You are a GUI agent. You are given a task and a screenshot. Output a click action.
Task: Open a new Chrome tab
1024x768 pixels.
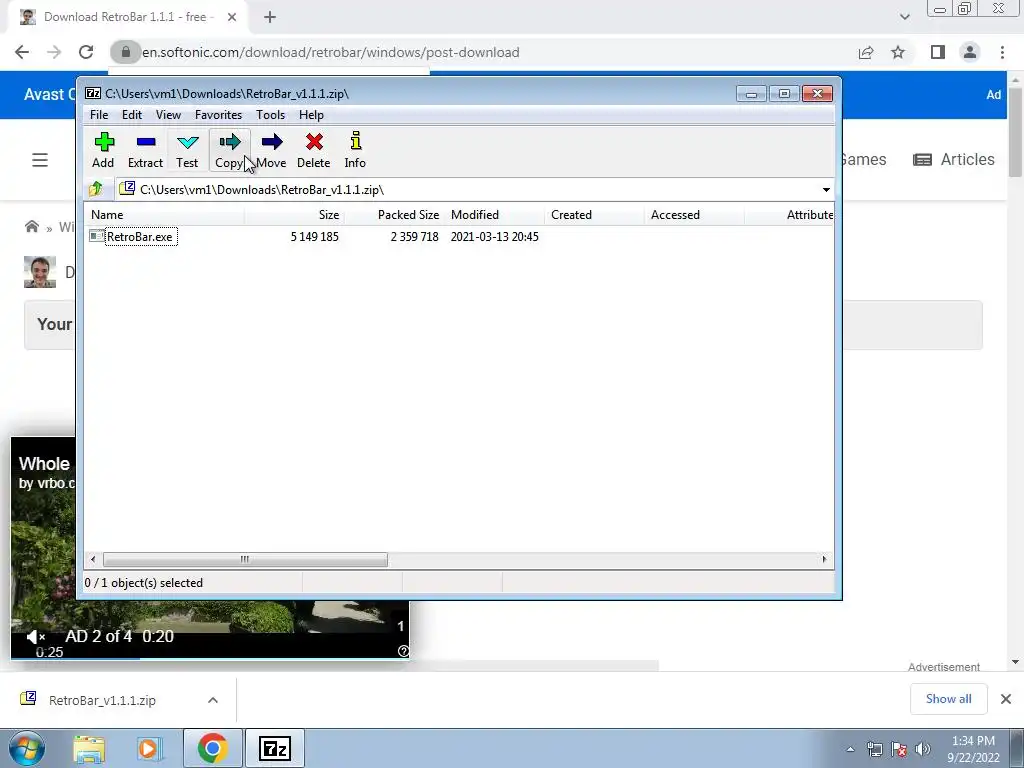point(270,17)
